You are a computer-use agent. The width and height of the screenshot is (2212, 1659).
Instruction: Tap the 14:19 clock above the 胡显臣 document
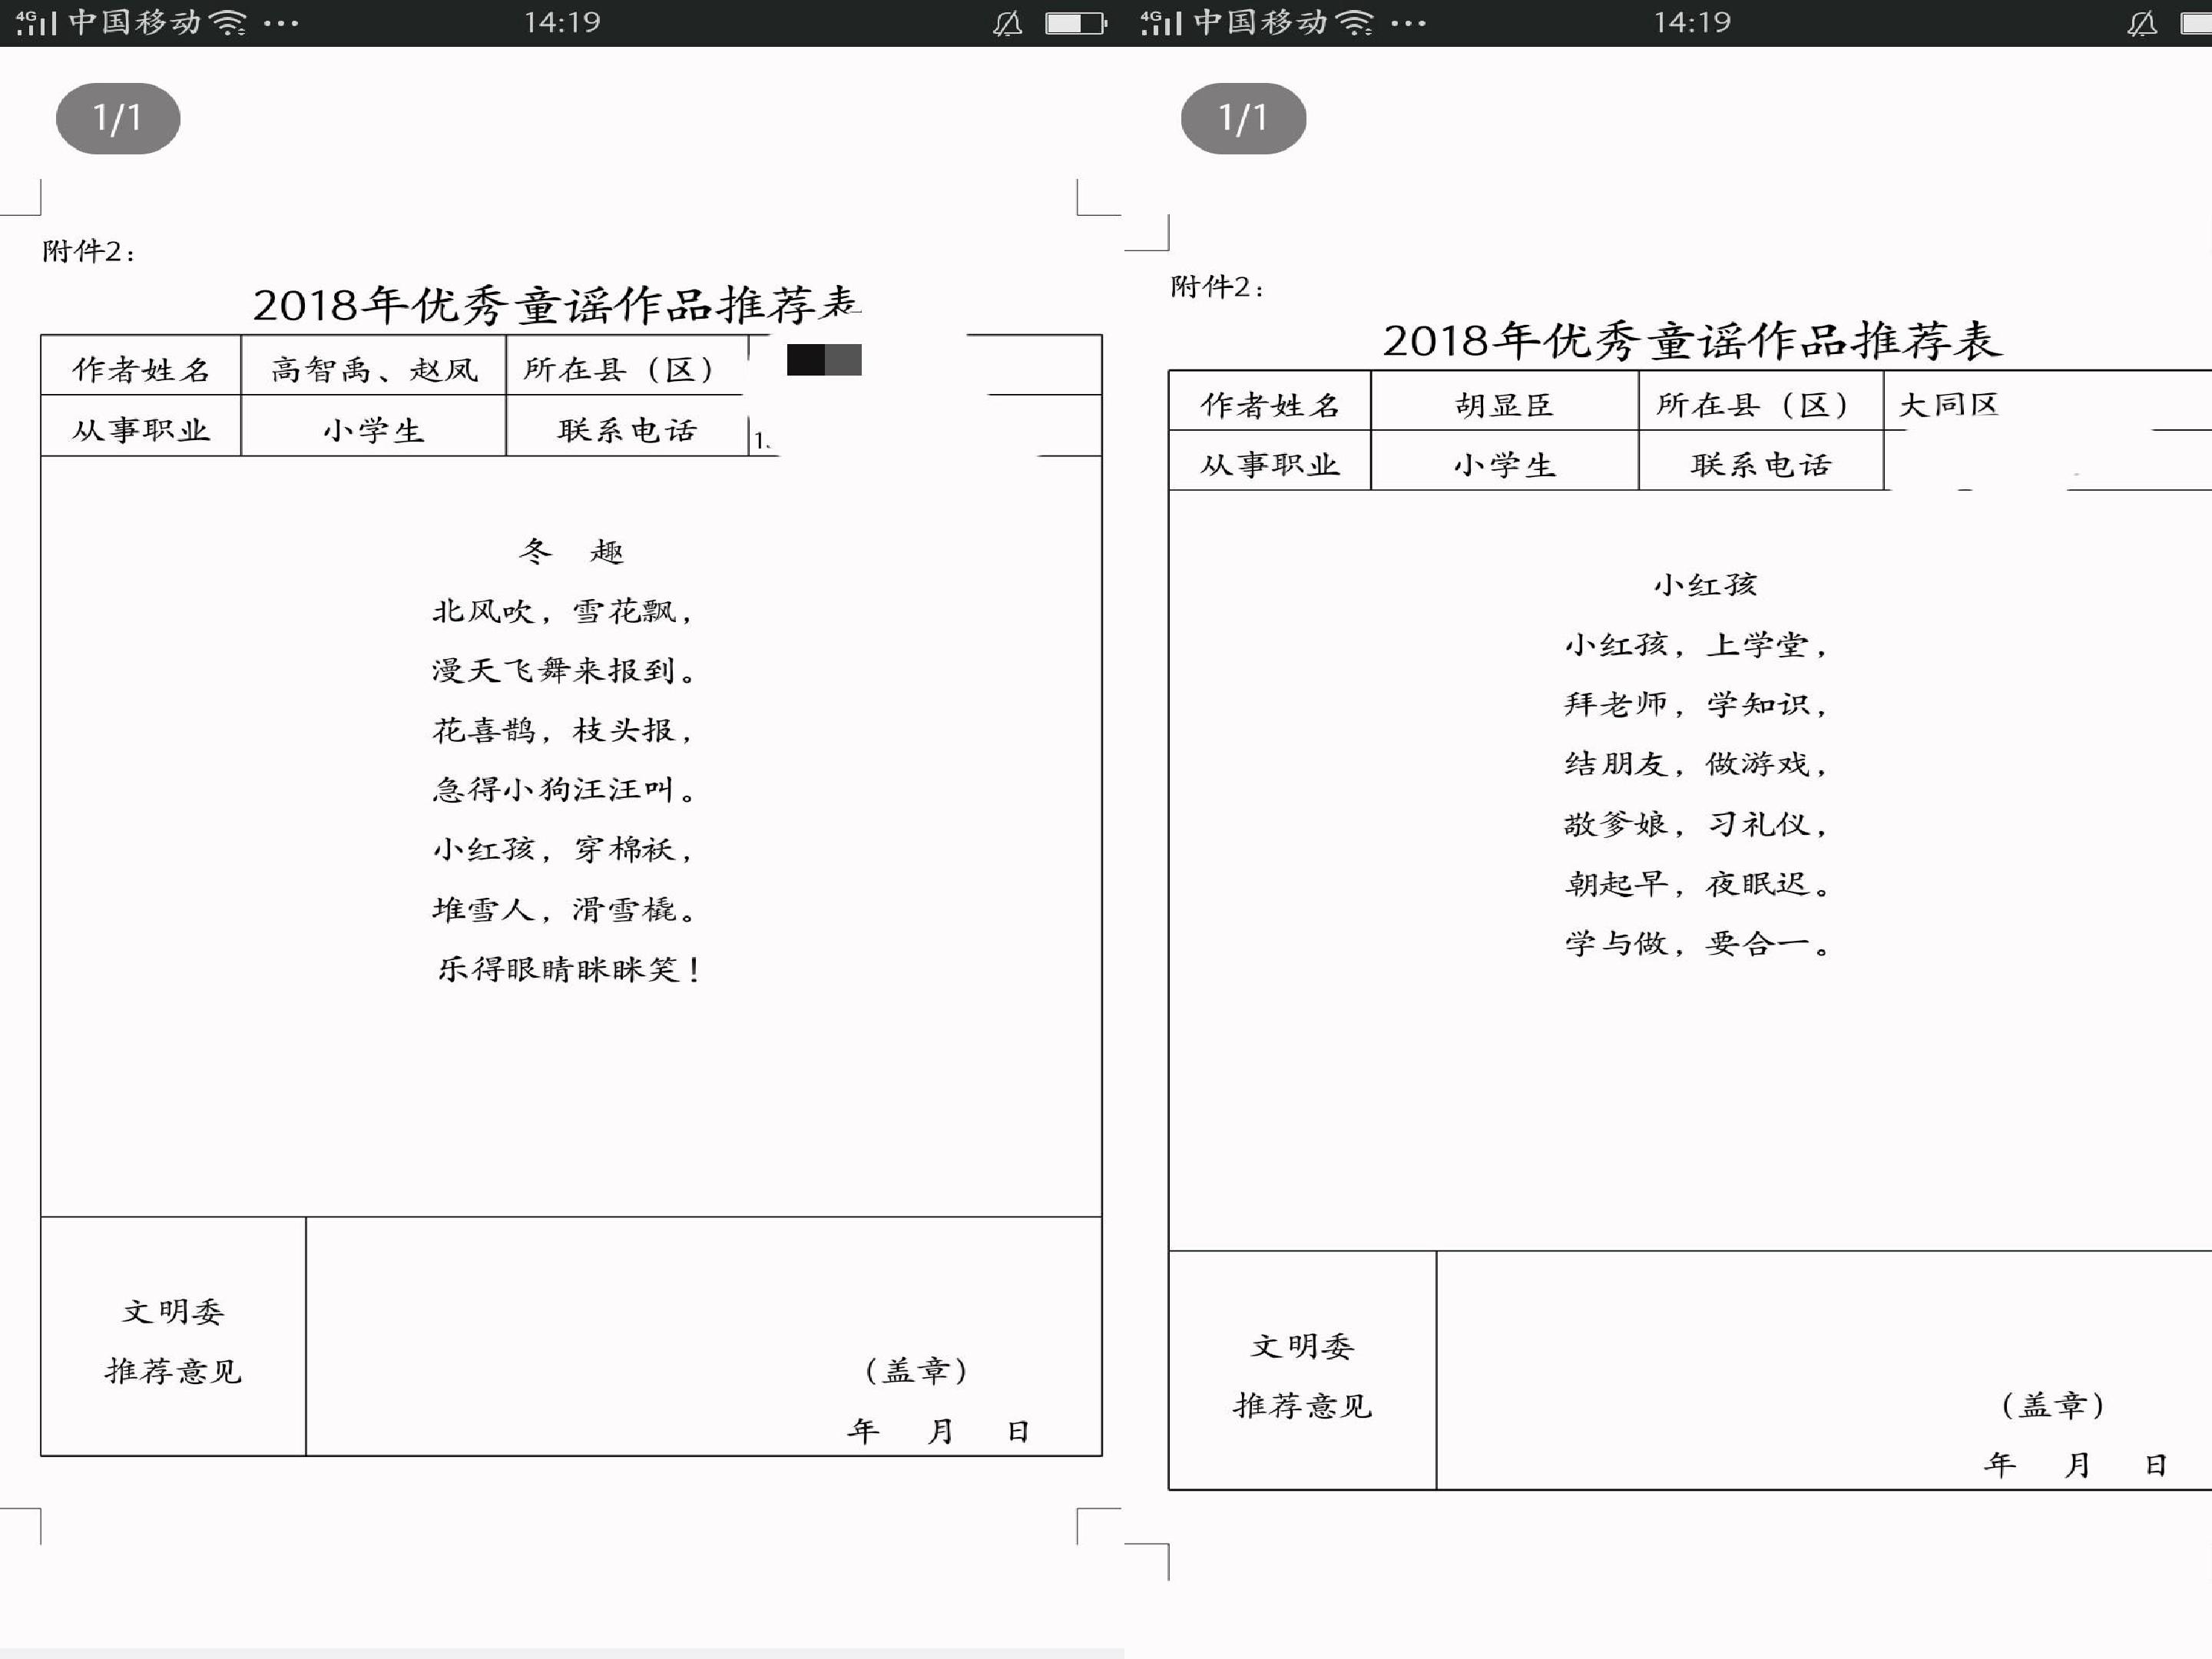1692,22
